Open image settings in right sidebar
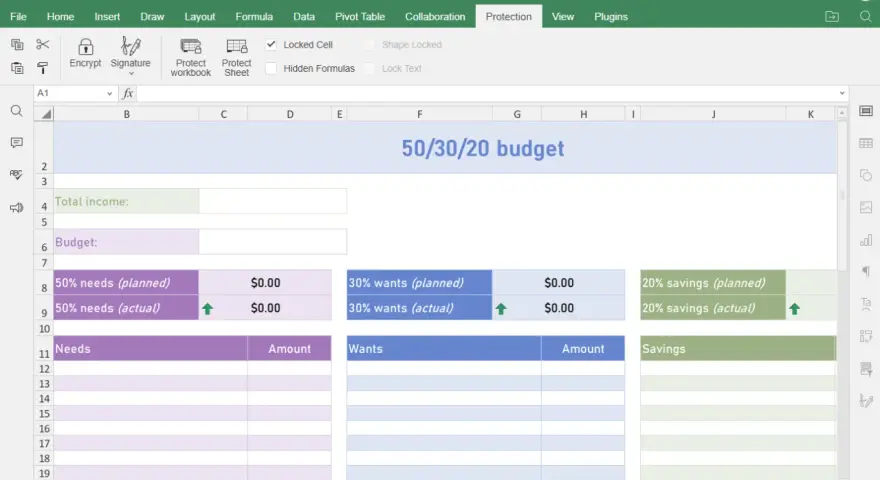Image resolution: width=880 pixels, height=480 pixels. [866, 207]
